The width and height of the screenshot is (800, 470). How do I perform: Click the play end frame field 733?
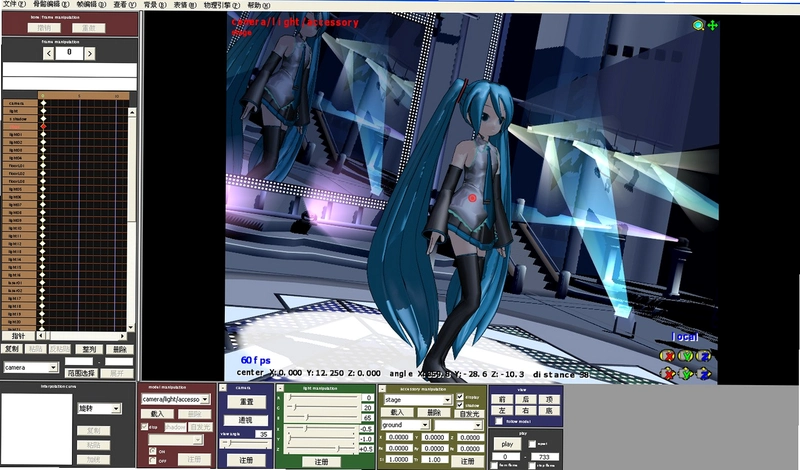tap(545, 457)
